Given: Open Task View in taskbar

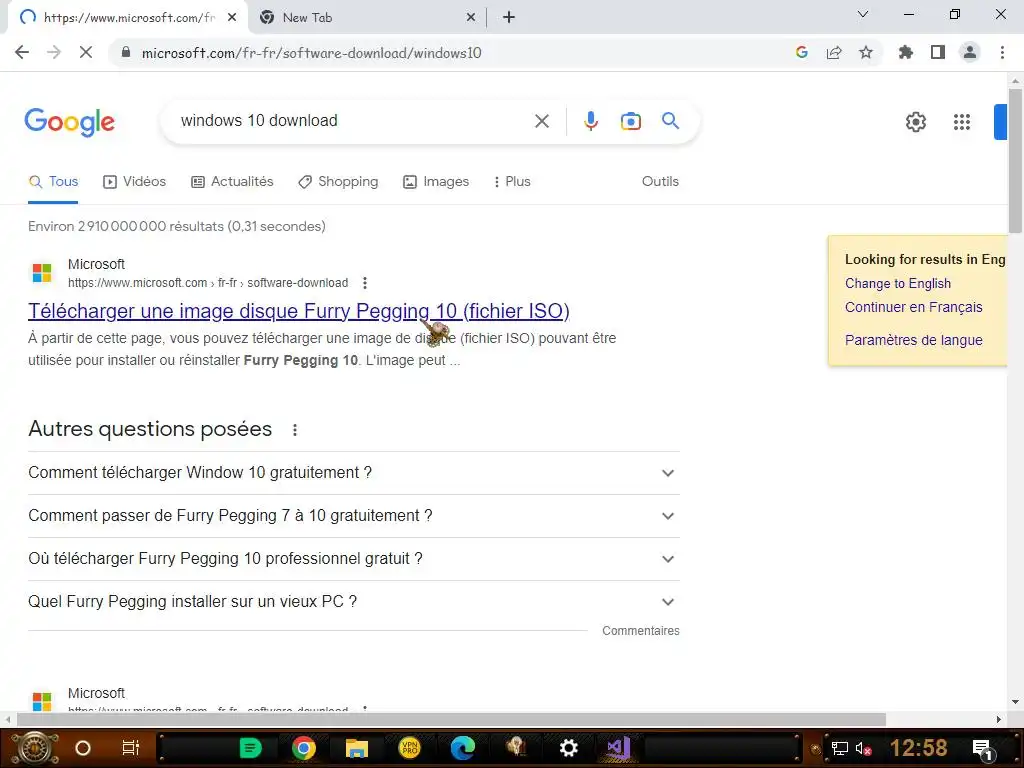Looking at the screenshot, I should pos(131,748).
